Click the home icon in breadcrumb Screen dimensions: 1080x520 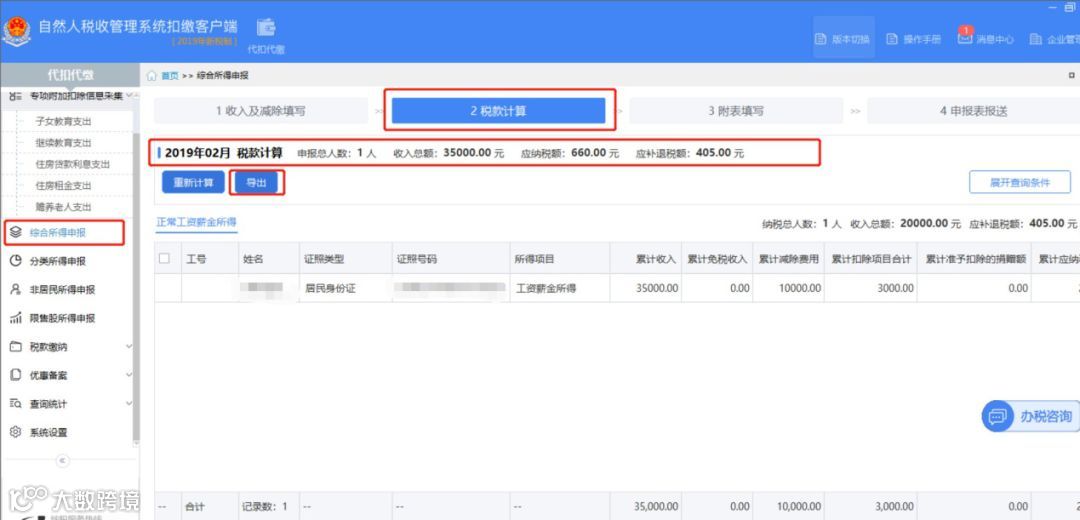tap(152, 76)
